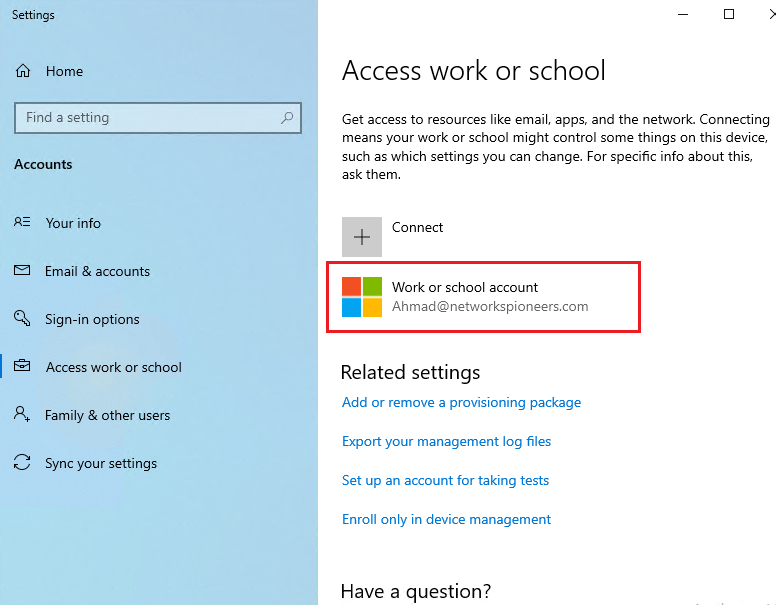Click the Family & other users icon

(22, 414)
